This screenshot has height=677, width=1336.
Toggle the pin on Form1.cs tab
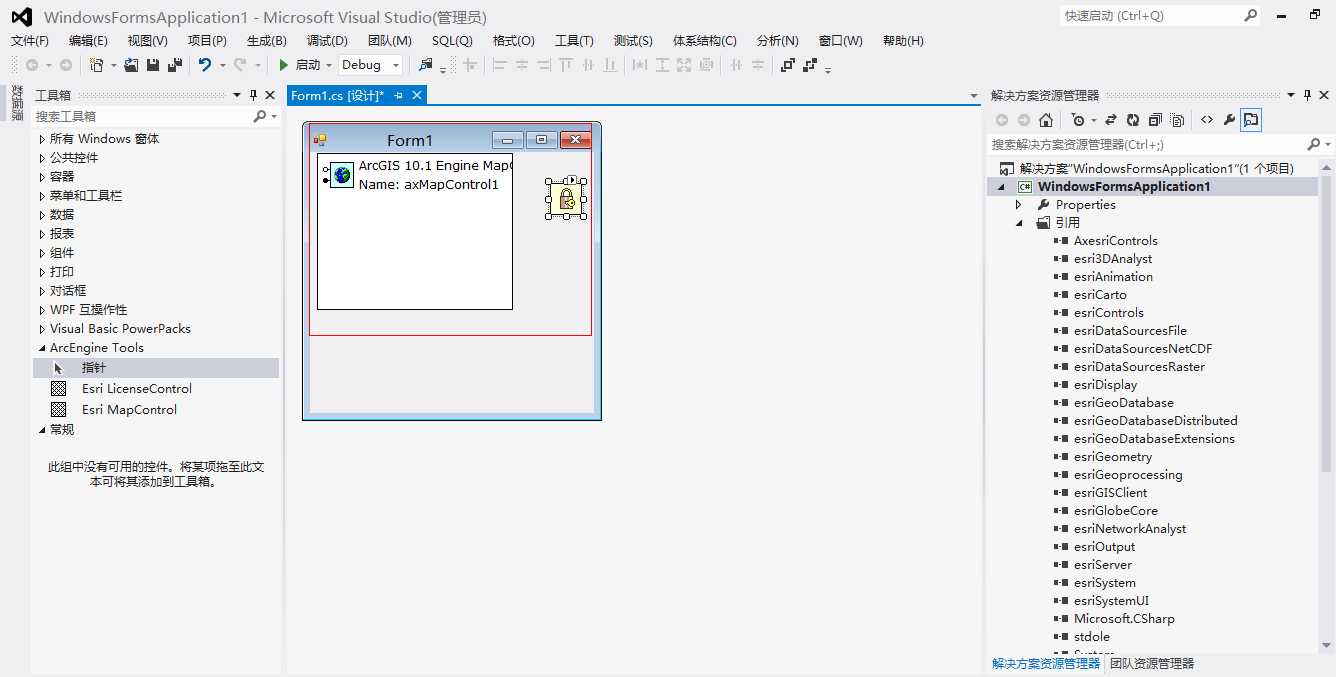point(398,95)
